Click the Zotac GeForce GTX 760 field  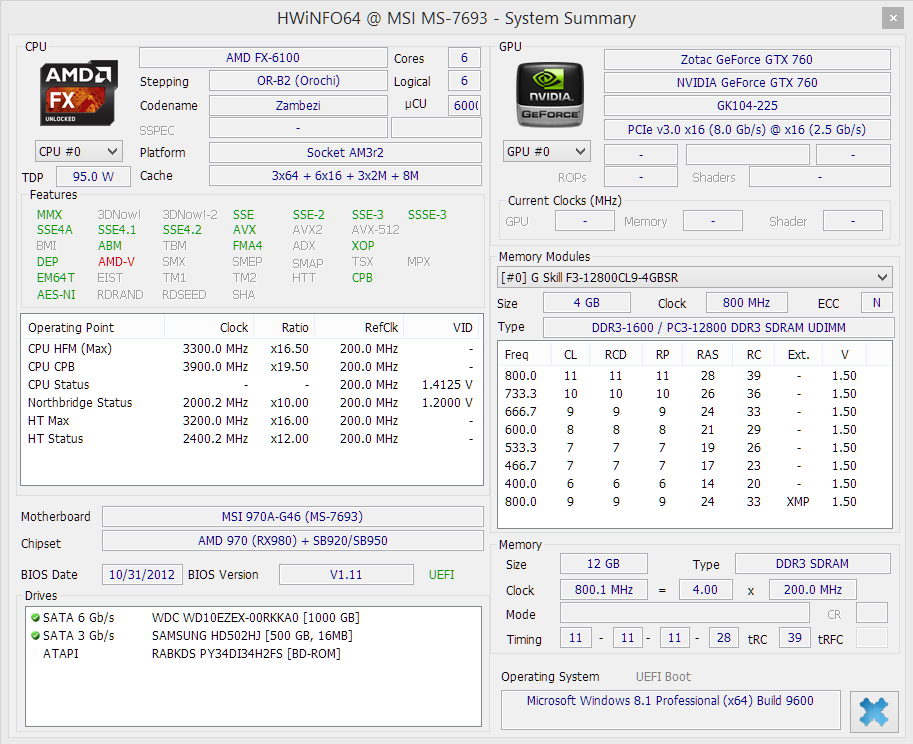[x=747, y=59]
